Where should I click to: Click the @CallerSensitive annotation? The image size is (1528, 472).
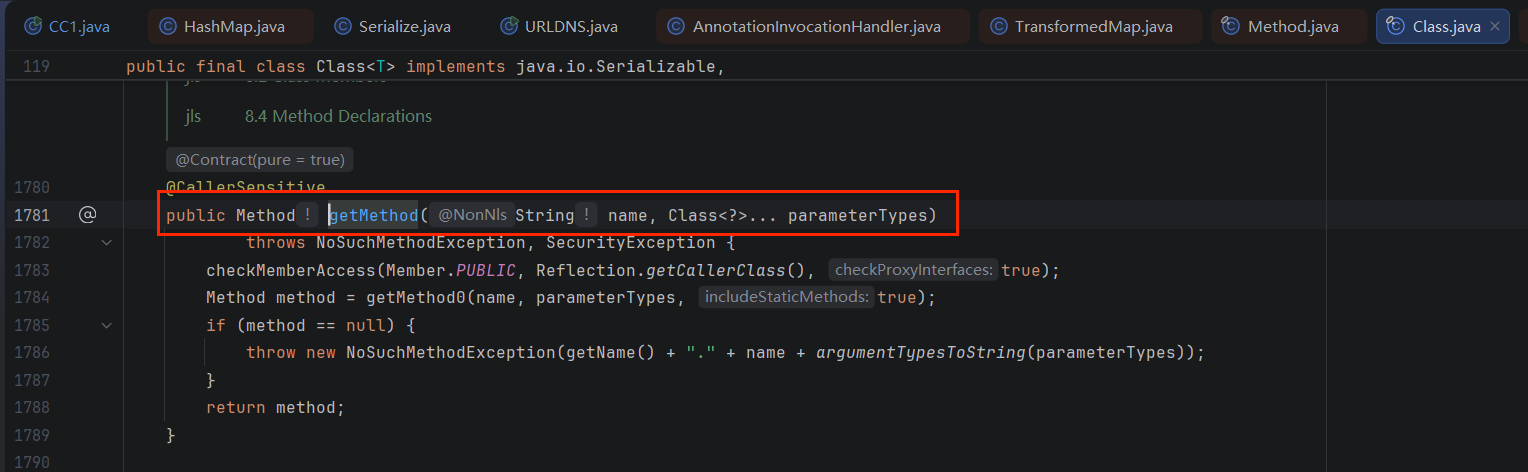click(245, 187)
